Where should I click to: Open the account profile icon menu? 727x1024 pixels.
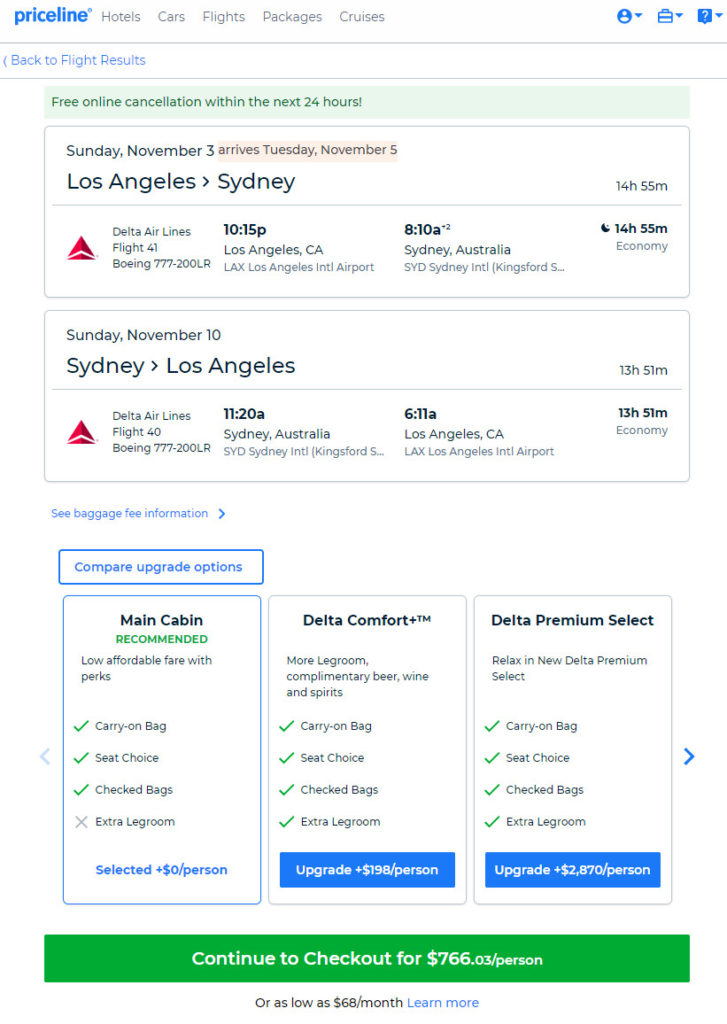coord(629,16)
